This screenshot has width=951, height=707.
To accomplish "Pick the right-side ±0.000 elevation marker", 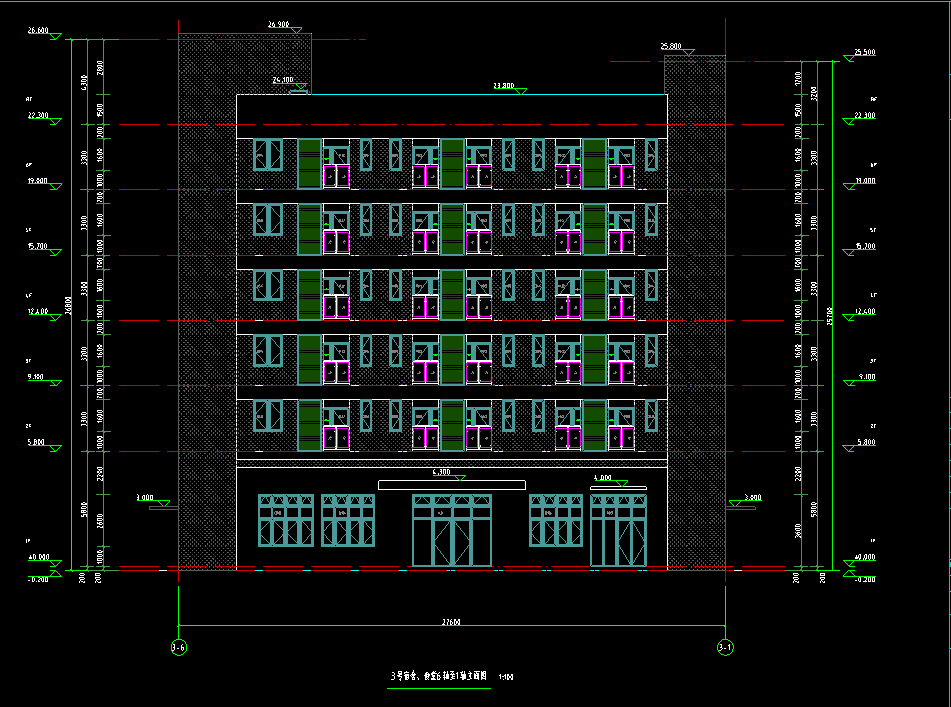I will tap(863, 558).
